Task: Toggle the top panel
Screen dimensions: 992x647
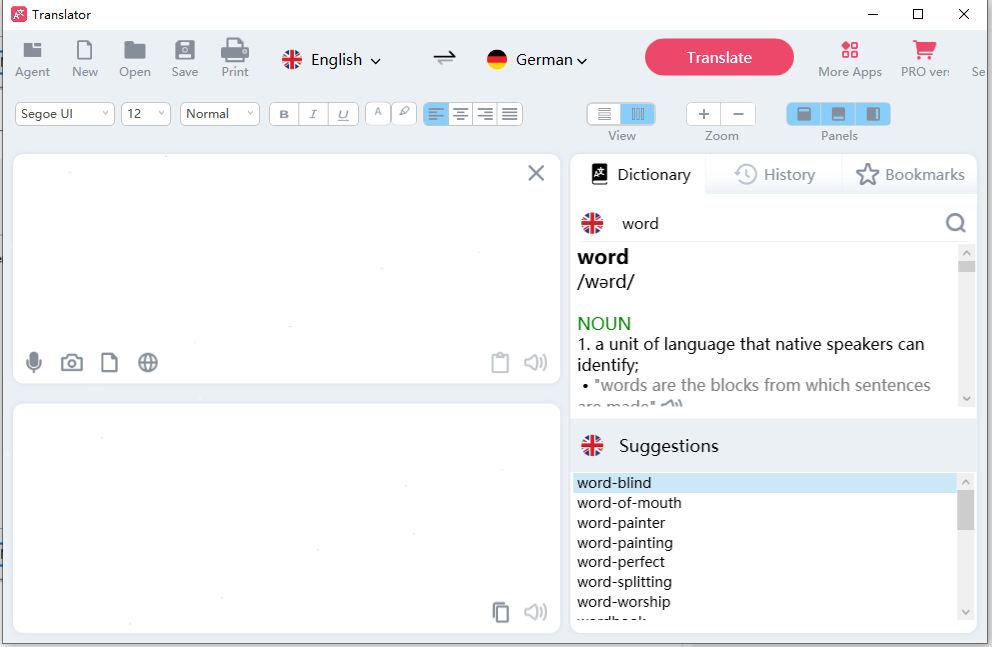Action: tap(803, 114)
